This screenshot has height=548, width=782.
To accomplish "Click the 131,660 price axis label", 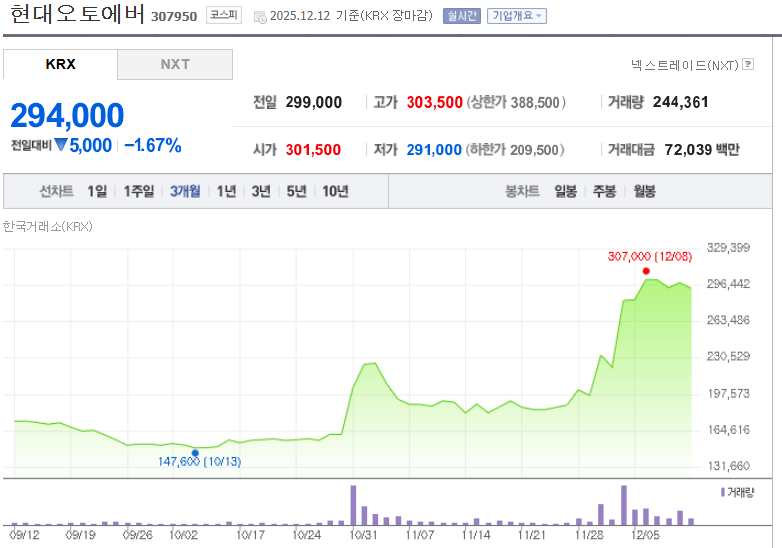I will [728, 466].
